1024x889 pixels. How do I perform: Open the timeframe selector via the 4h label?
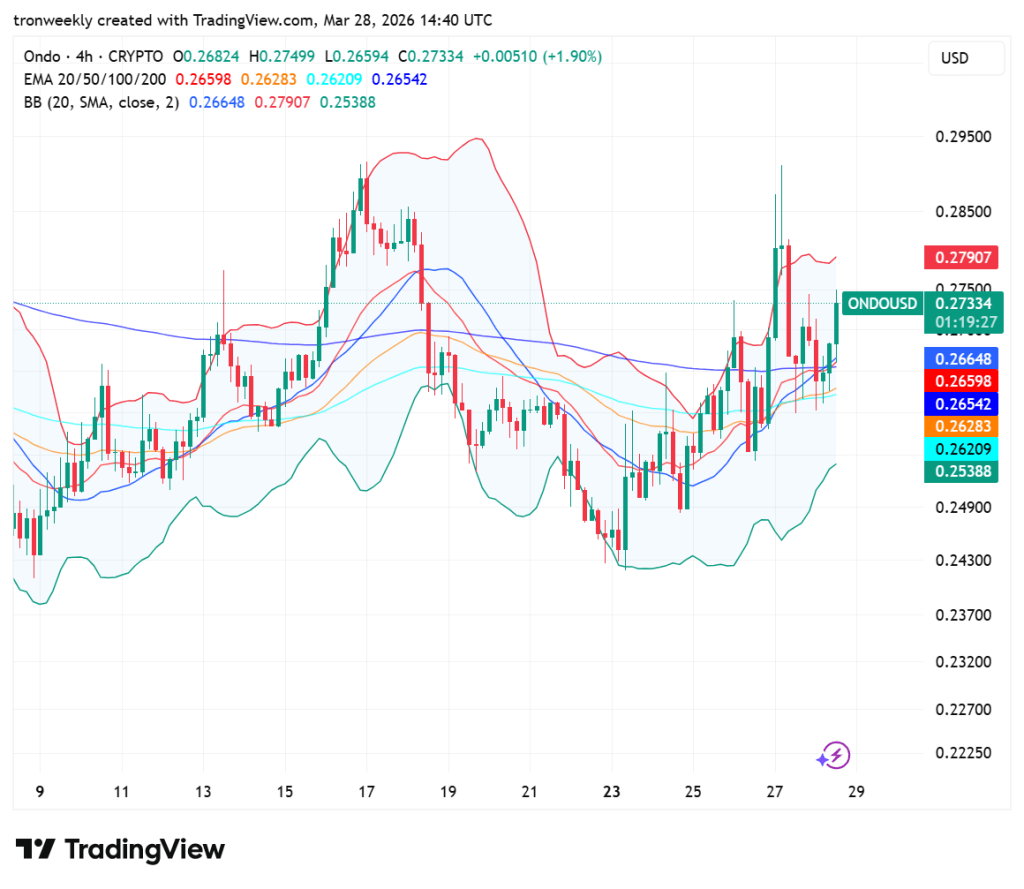coord(77,56)
